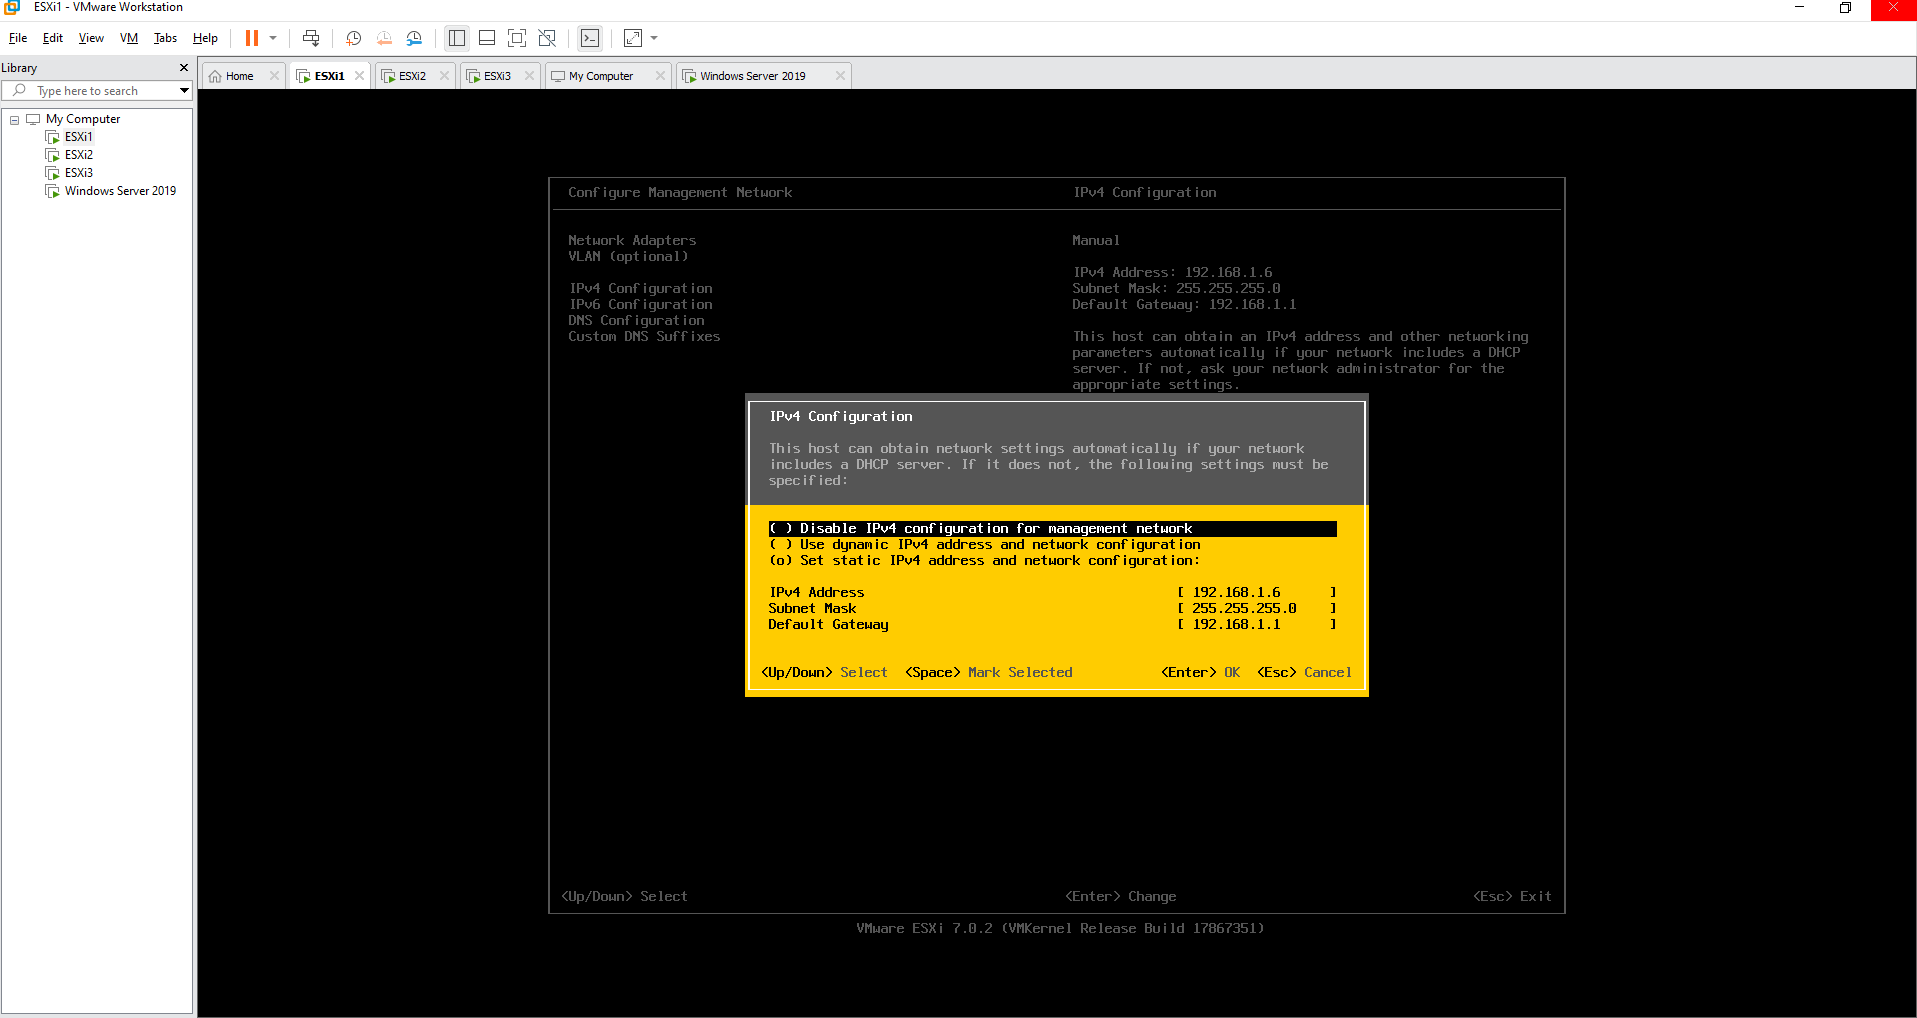Click the IPv4 Address field 192.168.1.6

coord(1256,593)
